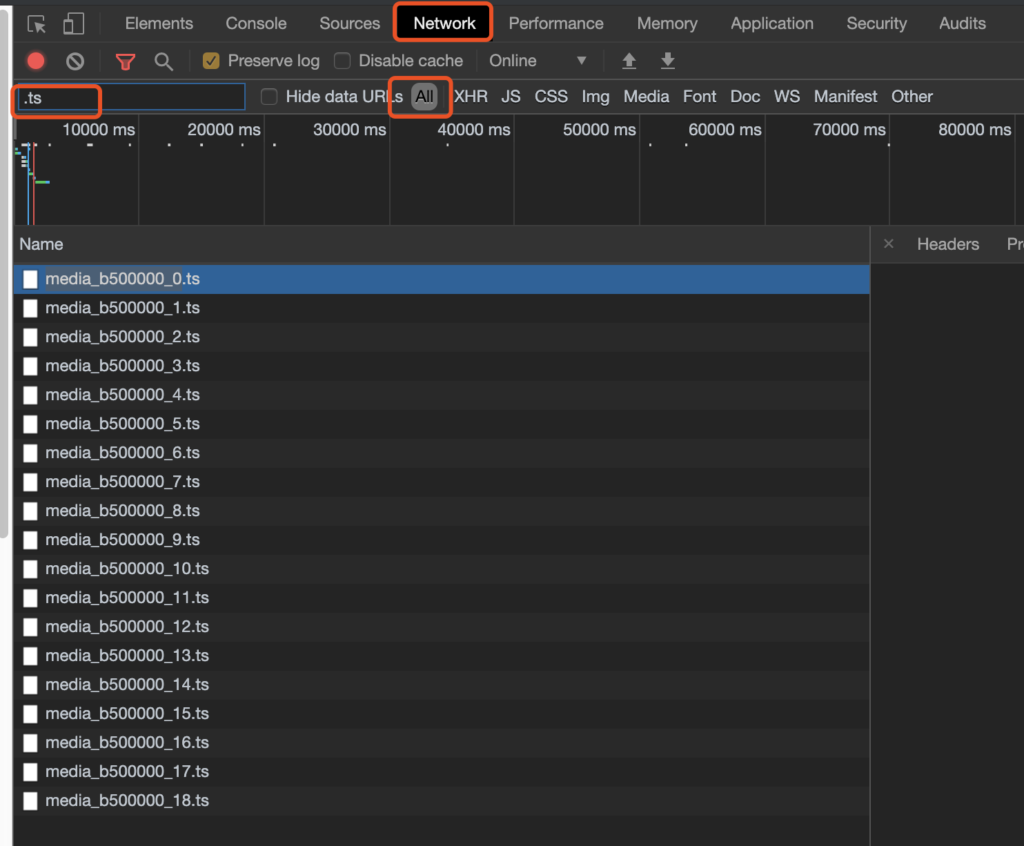Image resolution: width=1024 pixels, height=846 pixels.
Task: Filter requests by Other
Action: [912, 97]
